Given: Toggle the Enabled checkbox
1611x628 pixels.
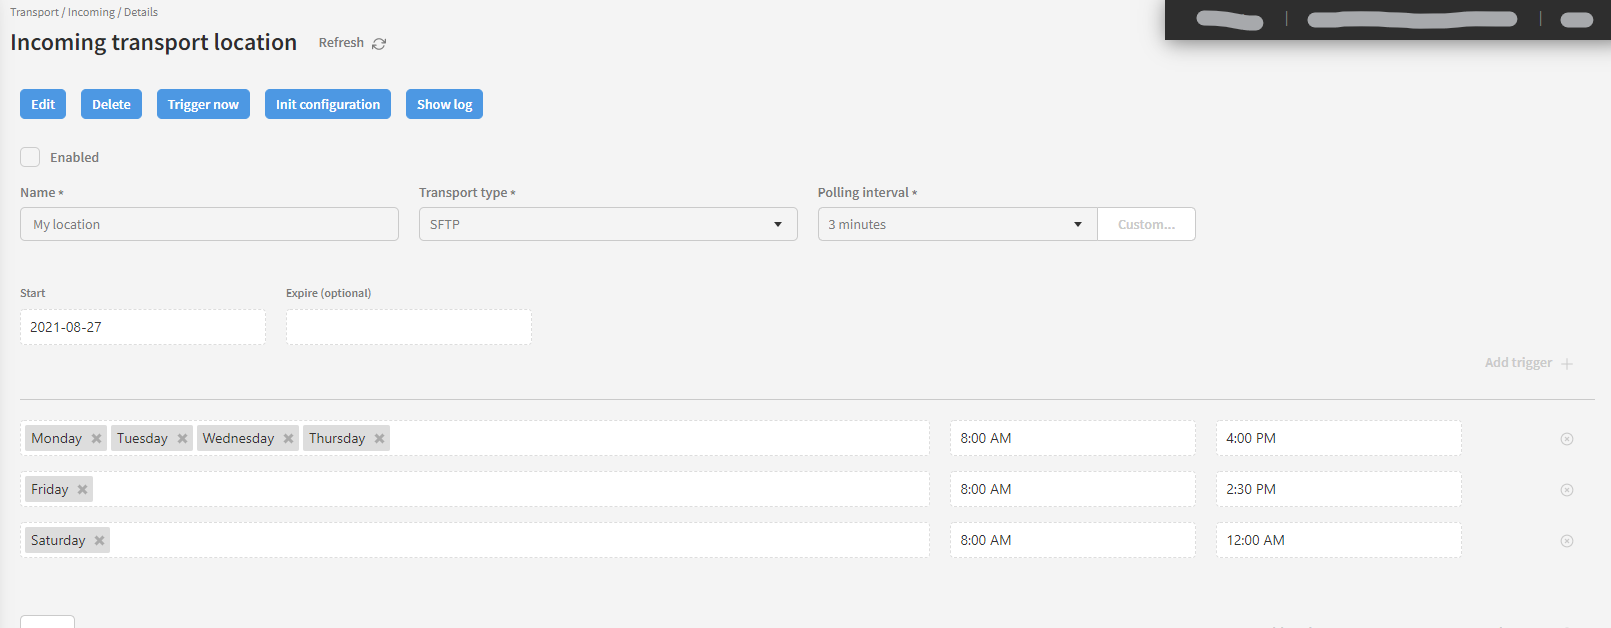Looking at the screenshot, I should point(31,157).
